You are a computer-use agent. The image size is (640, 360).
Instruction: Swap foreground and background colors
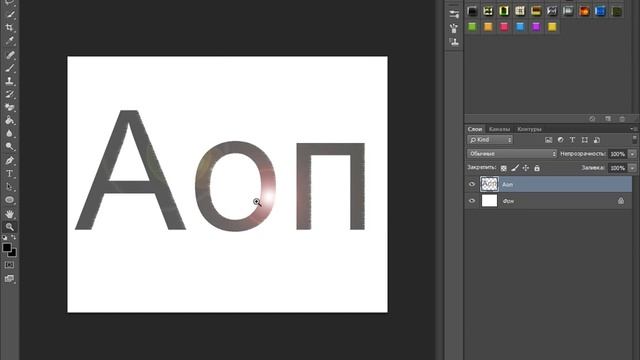[13, 238]
